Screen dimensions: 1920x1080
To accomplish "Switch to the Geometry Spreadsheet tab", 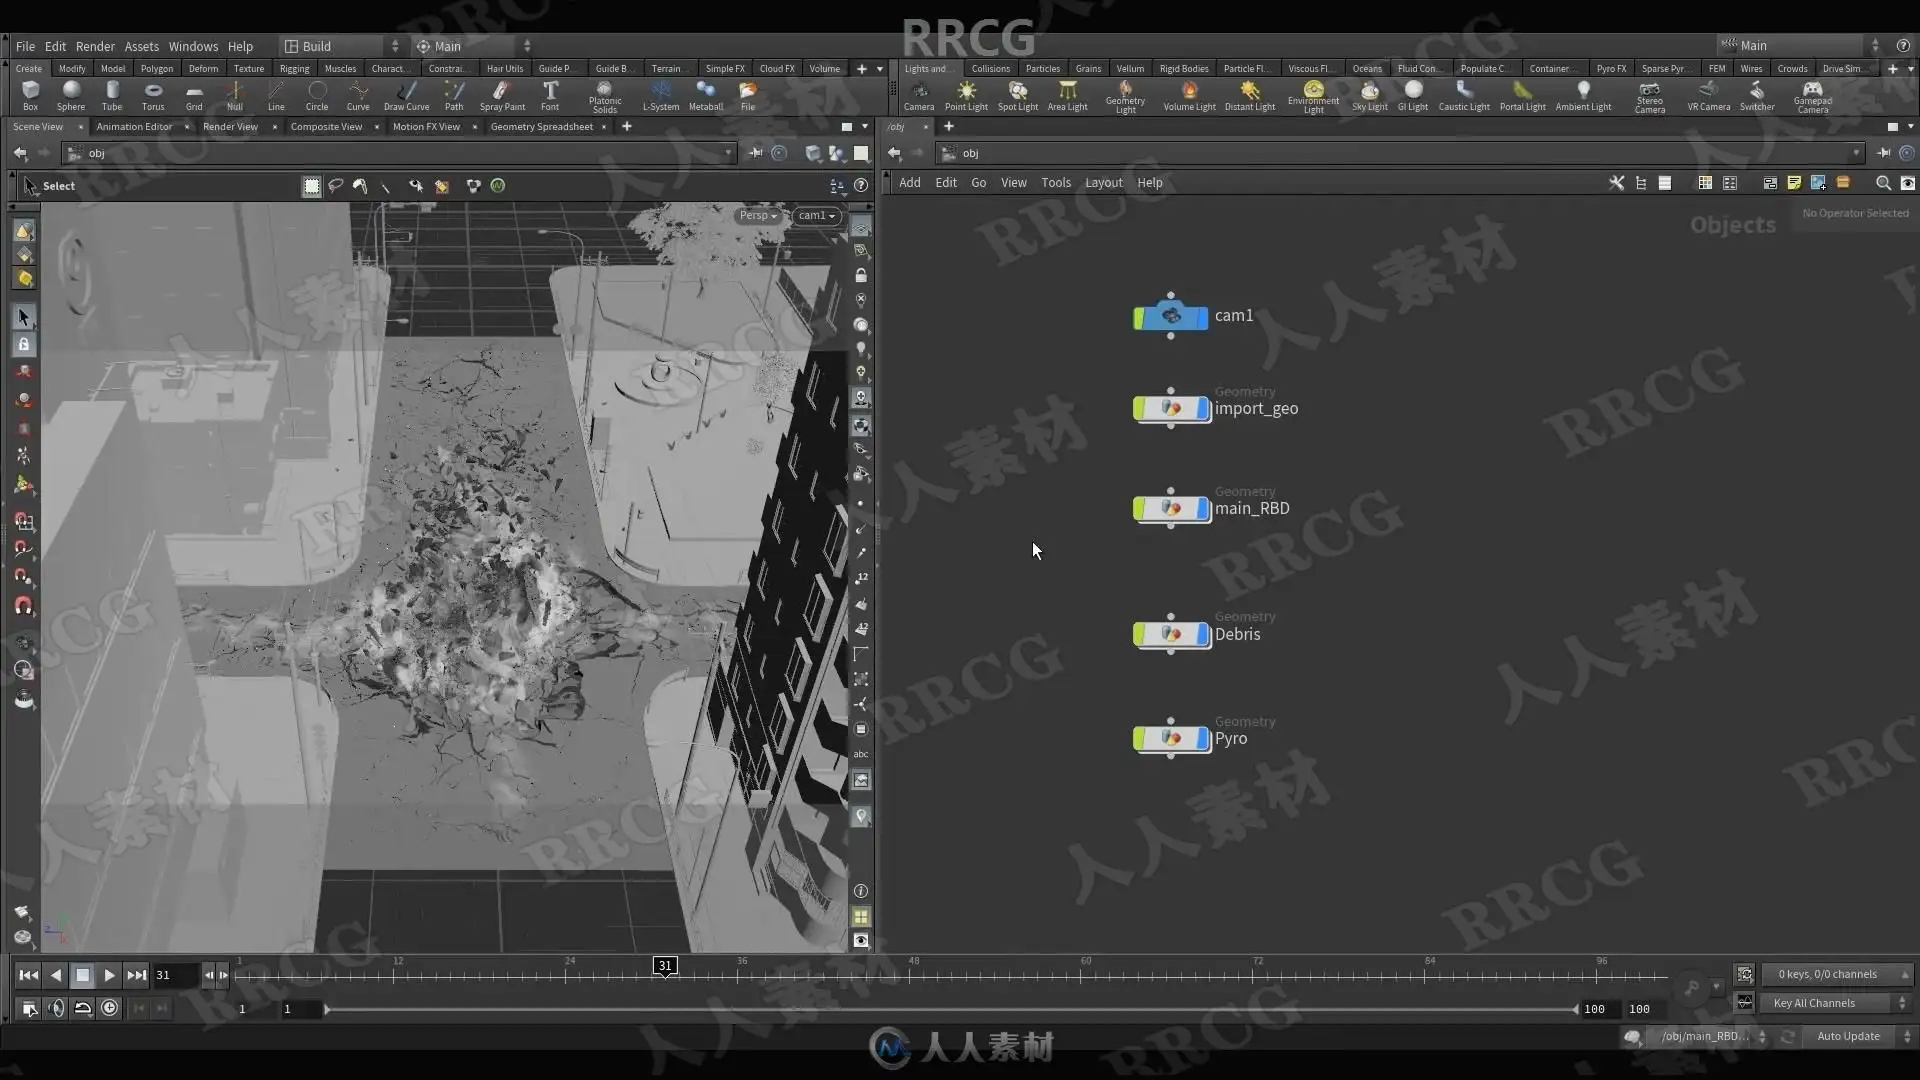I will point(541,127).
